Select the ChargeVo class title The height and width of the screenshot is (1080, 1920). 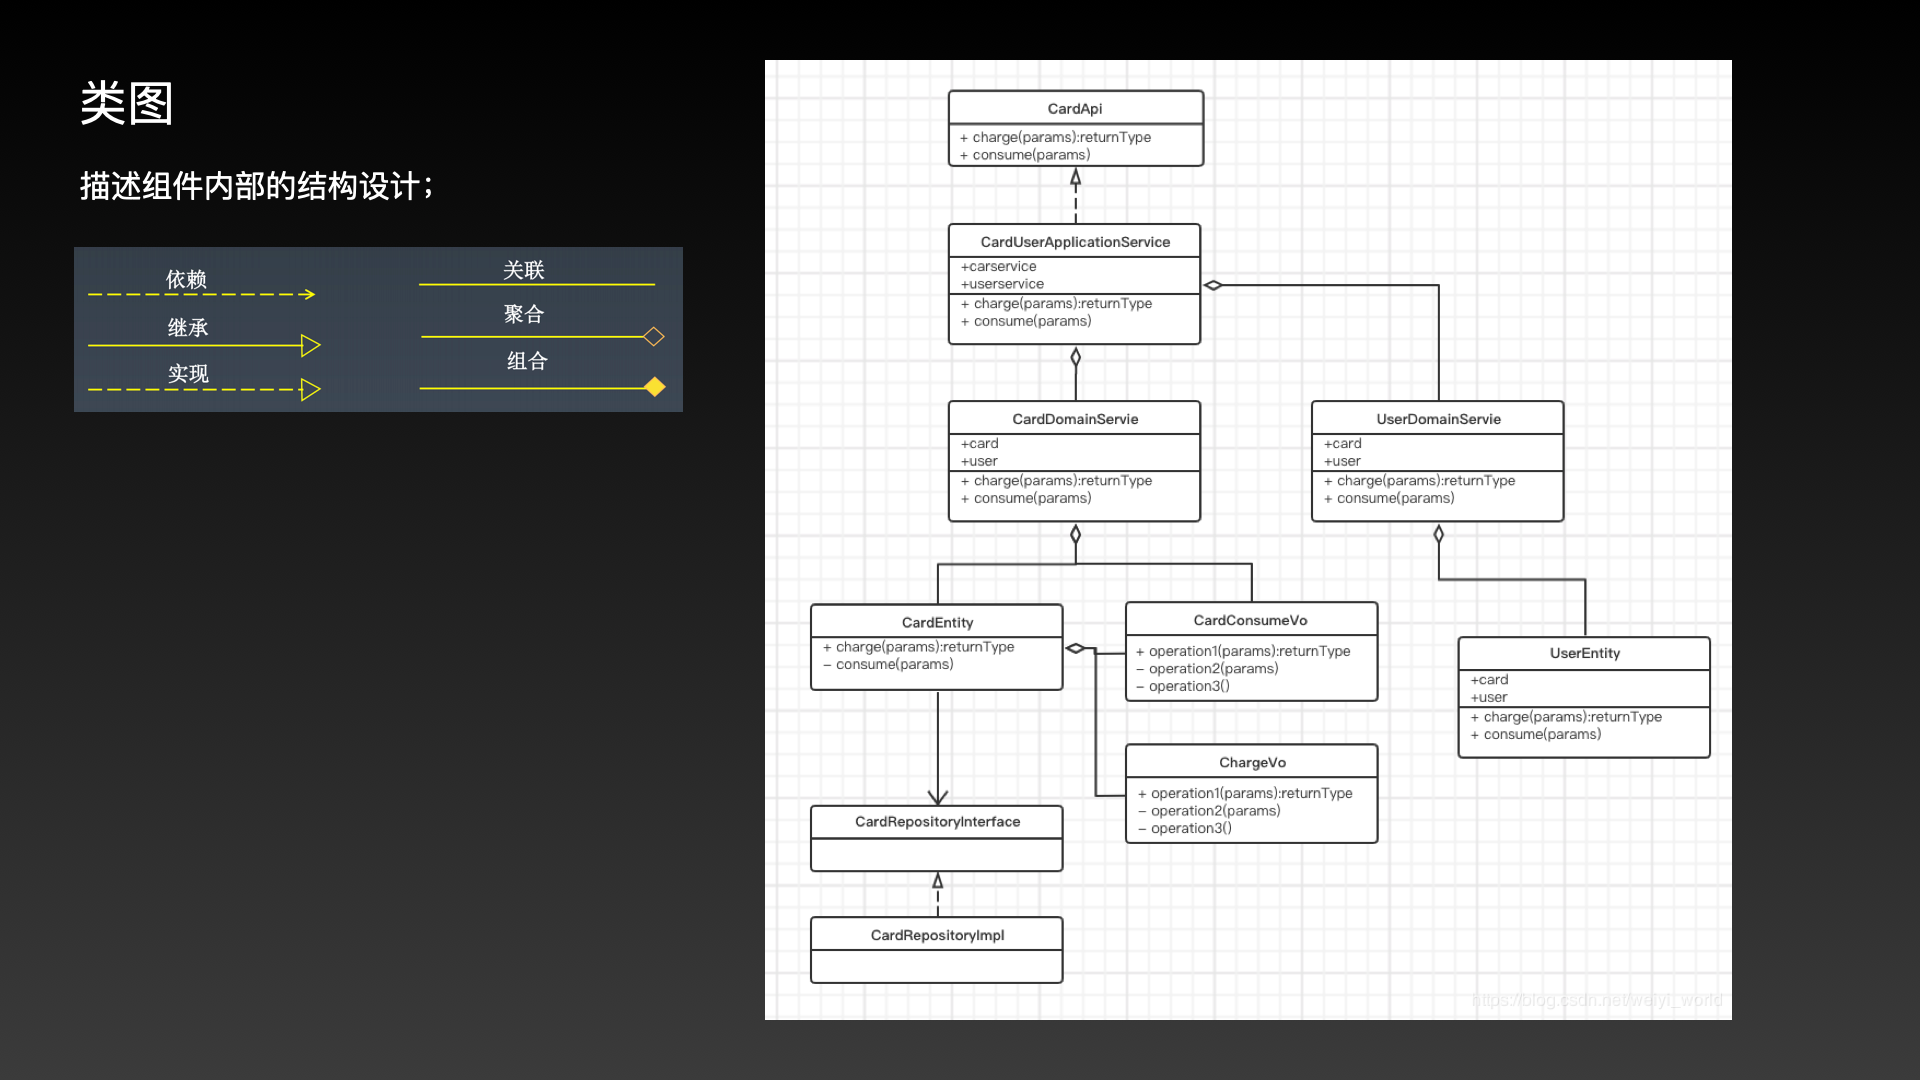(1252, 762)
